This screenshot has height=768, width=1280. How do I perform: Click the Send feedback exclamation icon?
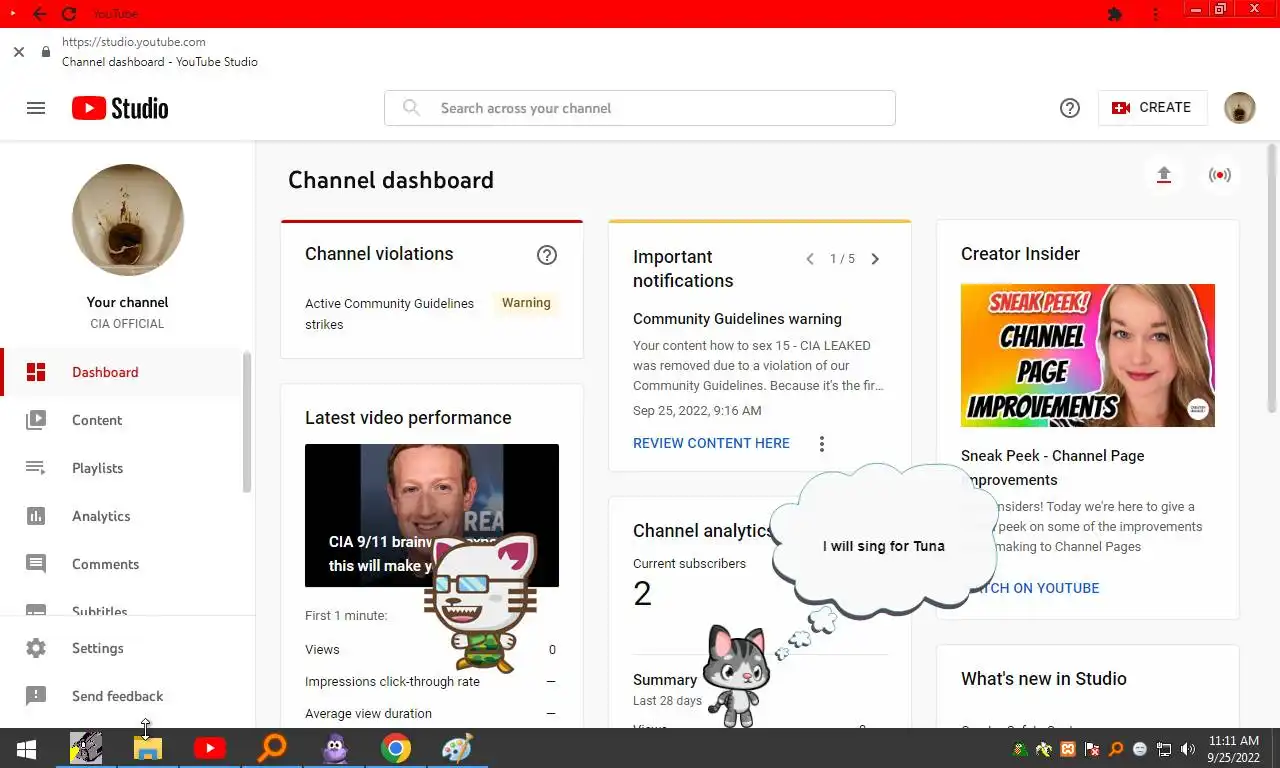click(36, 696)
